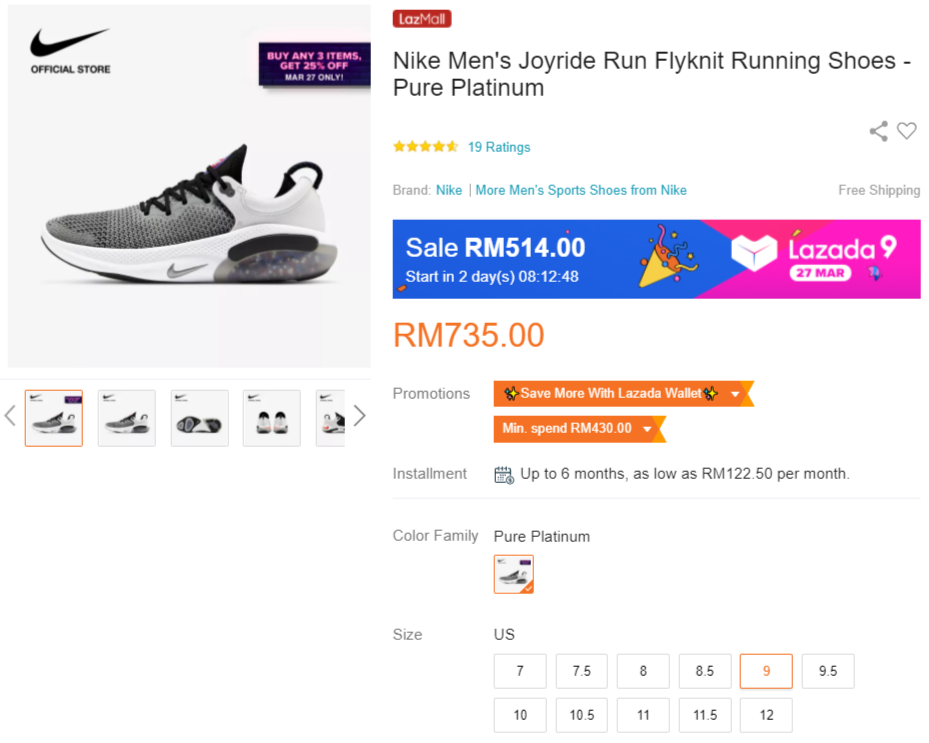The height and width of the screenshot is (743, 929).
Task: Show next product thumbnails arrow
Action: pos(359,415)
